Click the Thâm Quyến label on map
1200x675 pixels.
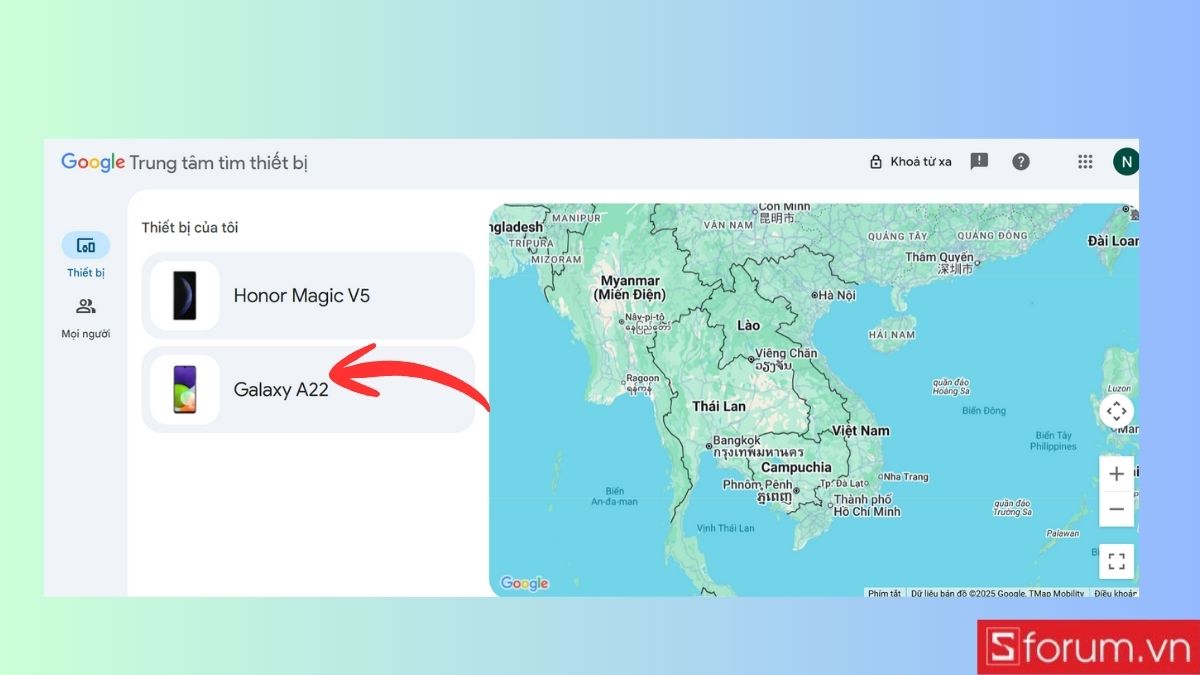coord(939,257)
